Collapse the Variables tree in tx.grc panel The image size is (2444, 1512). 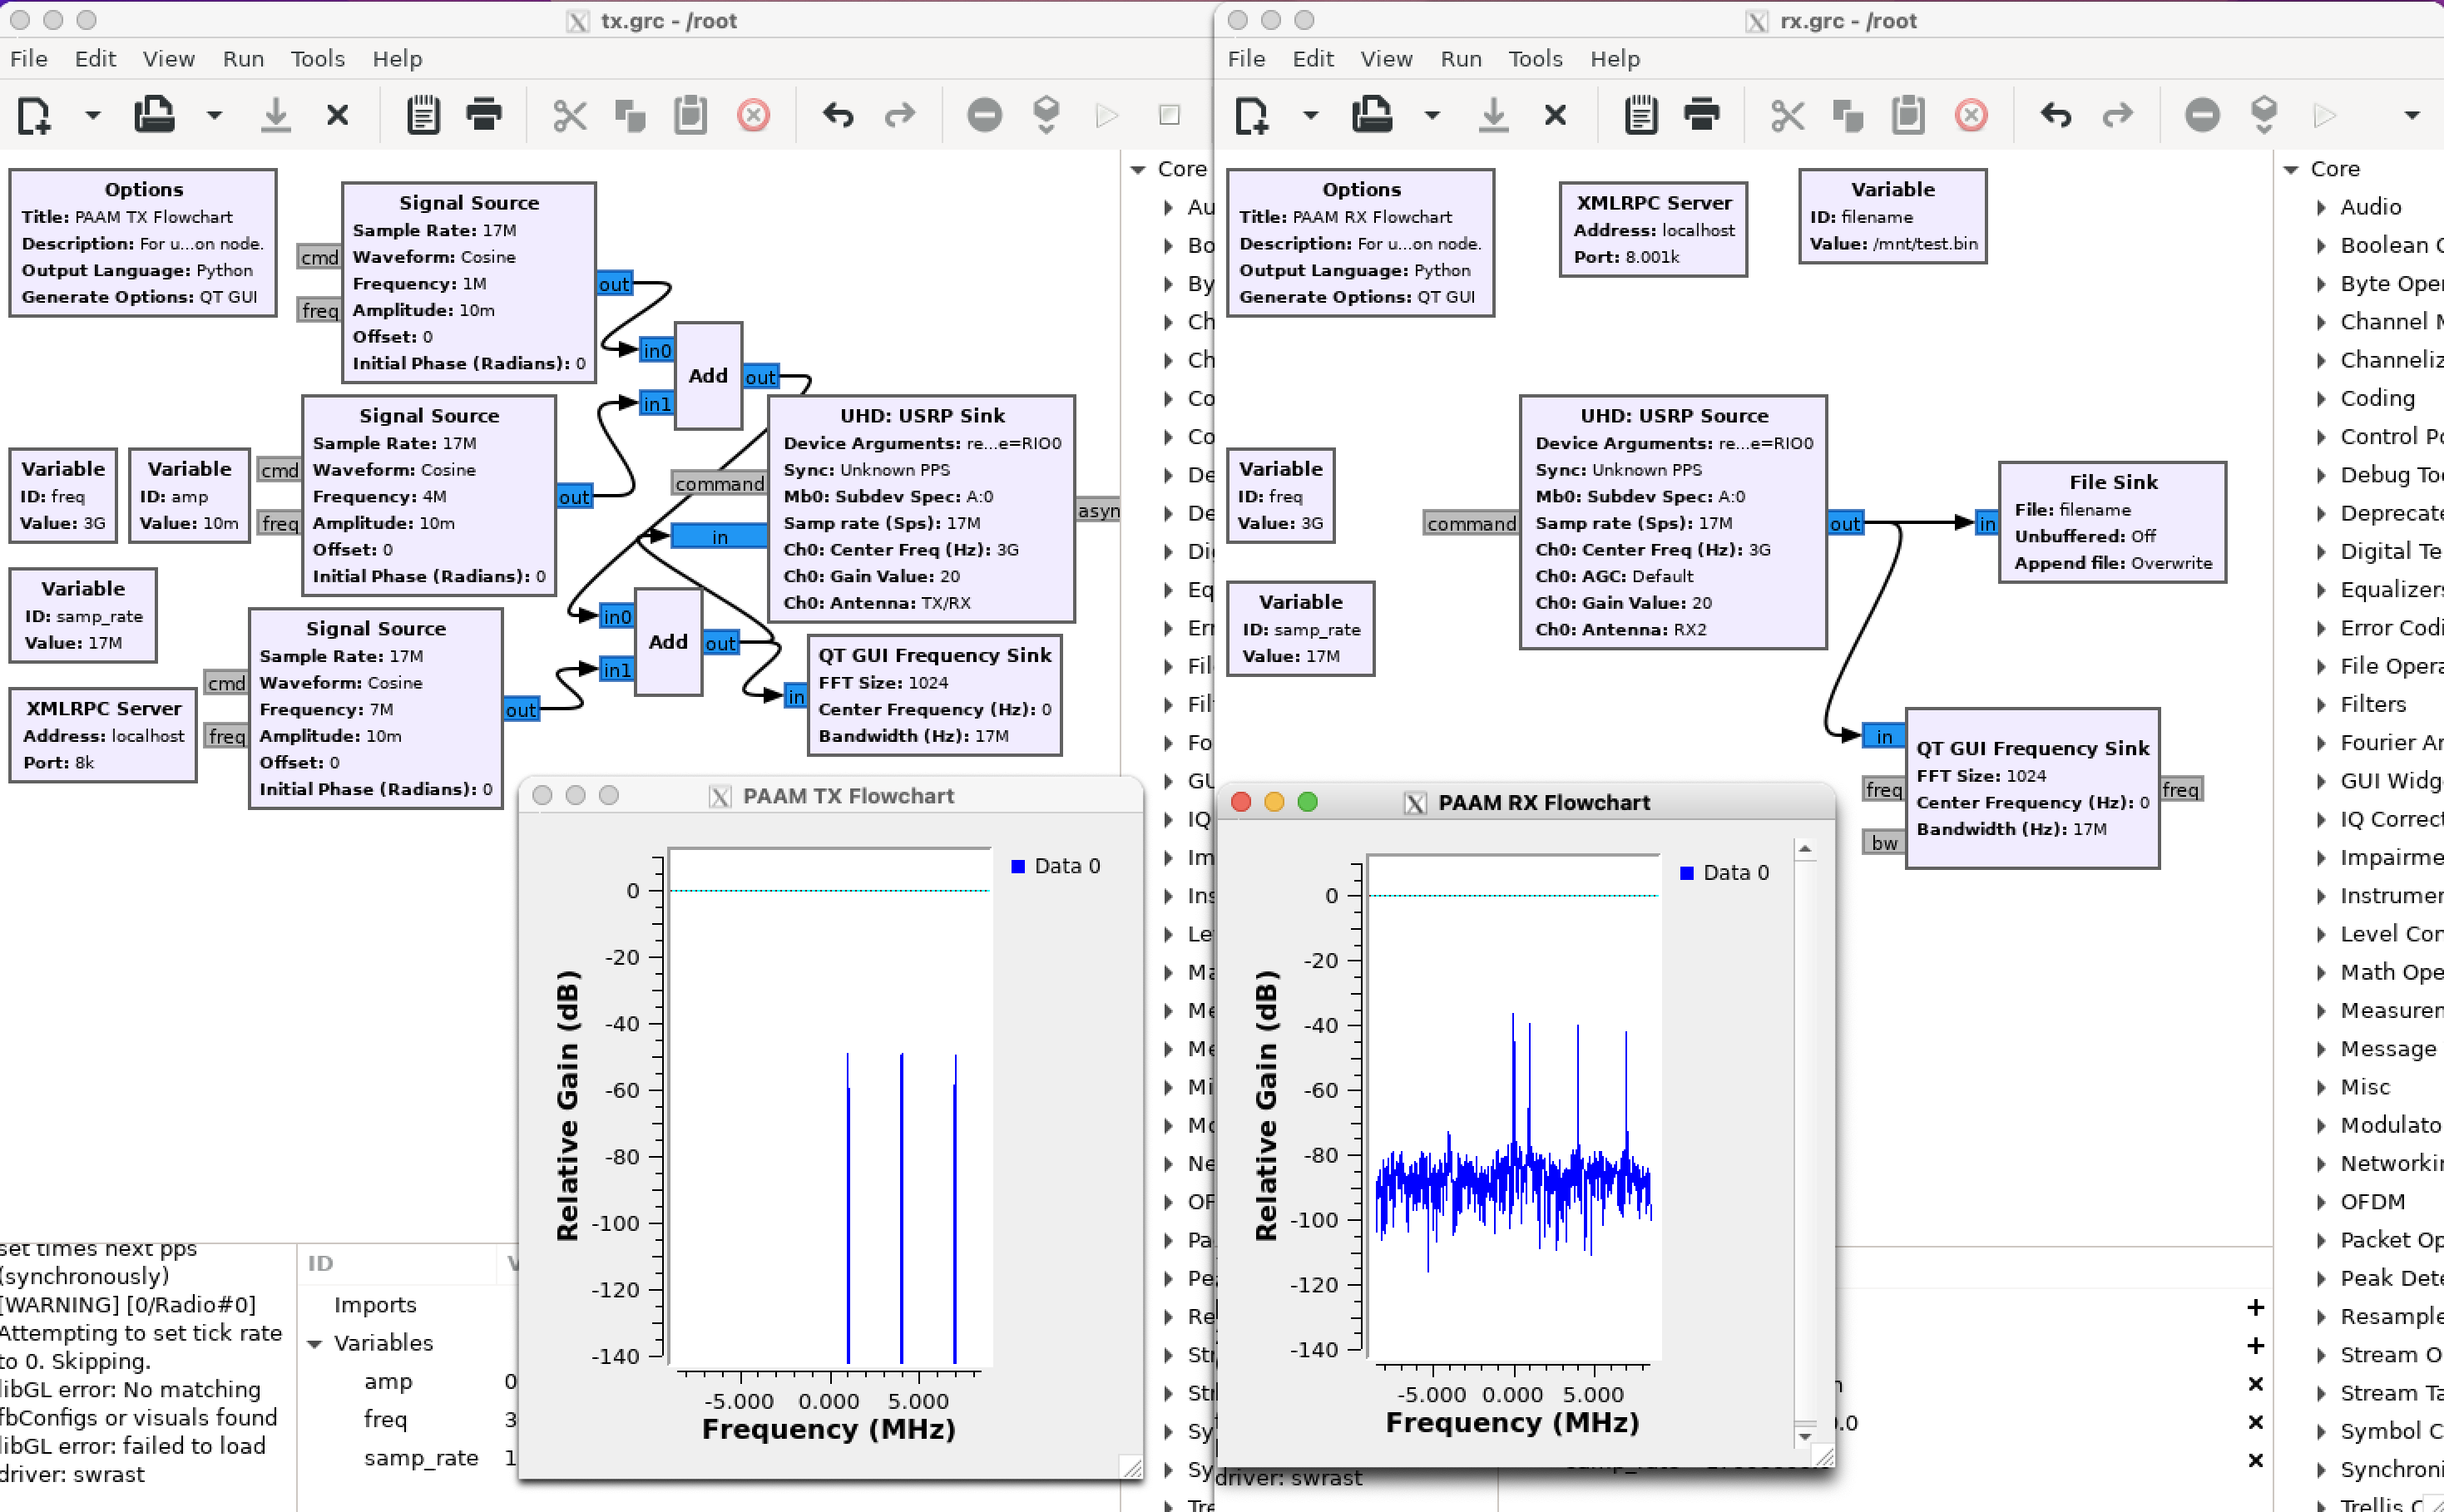pos(315,1343)
